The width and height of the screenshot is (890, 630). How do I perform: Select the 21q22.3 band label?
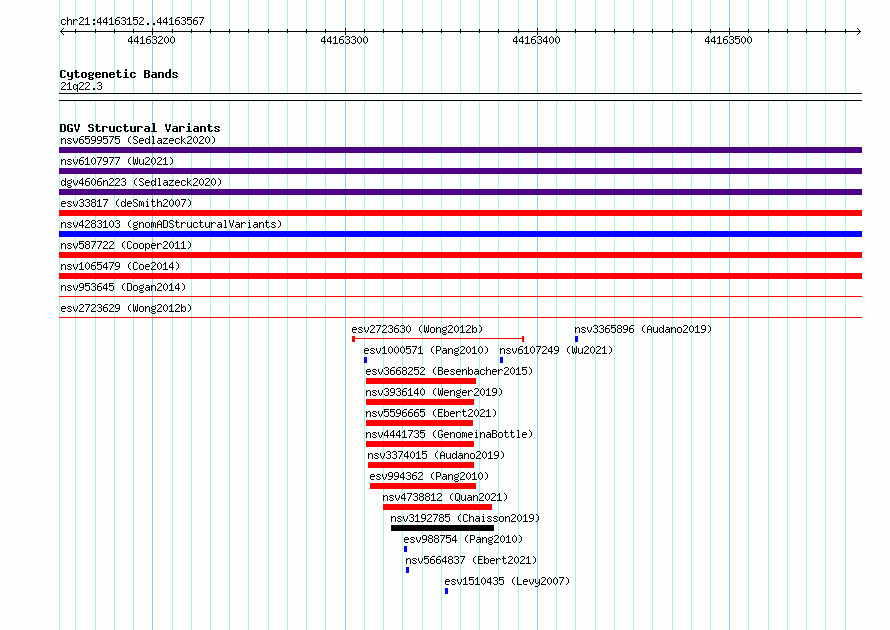81,86
